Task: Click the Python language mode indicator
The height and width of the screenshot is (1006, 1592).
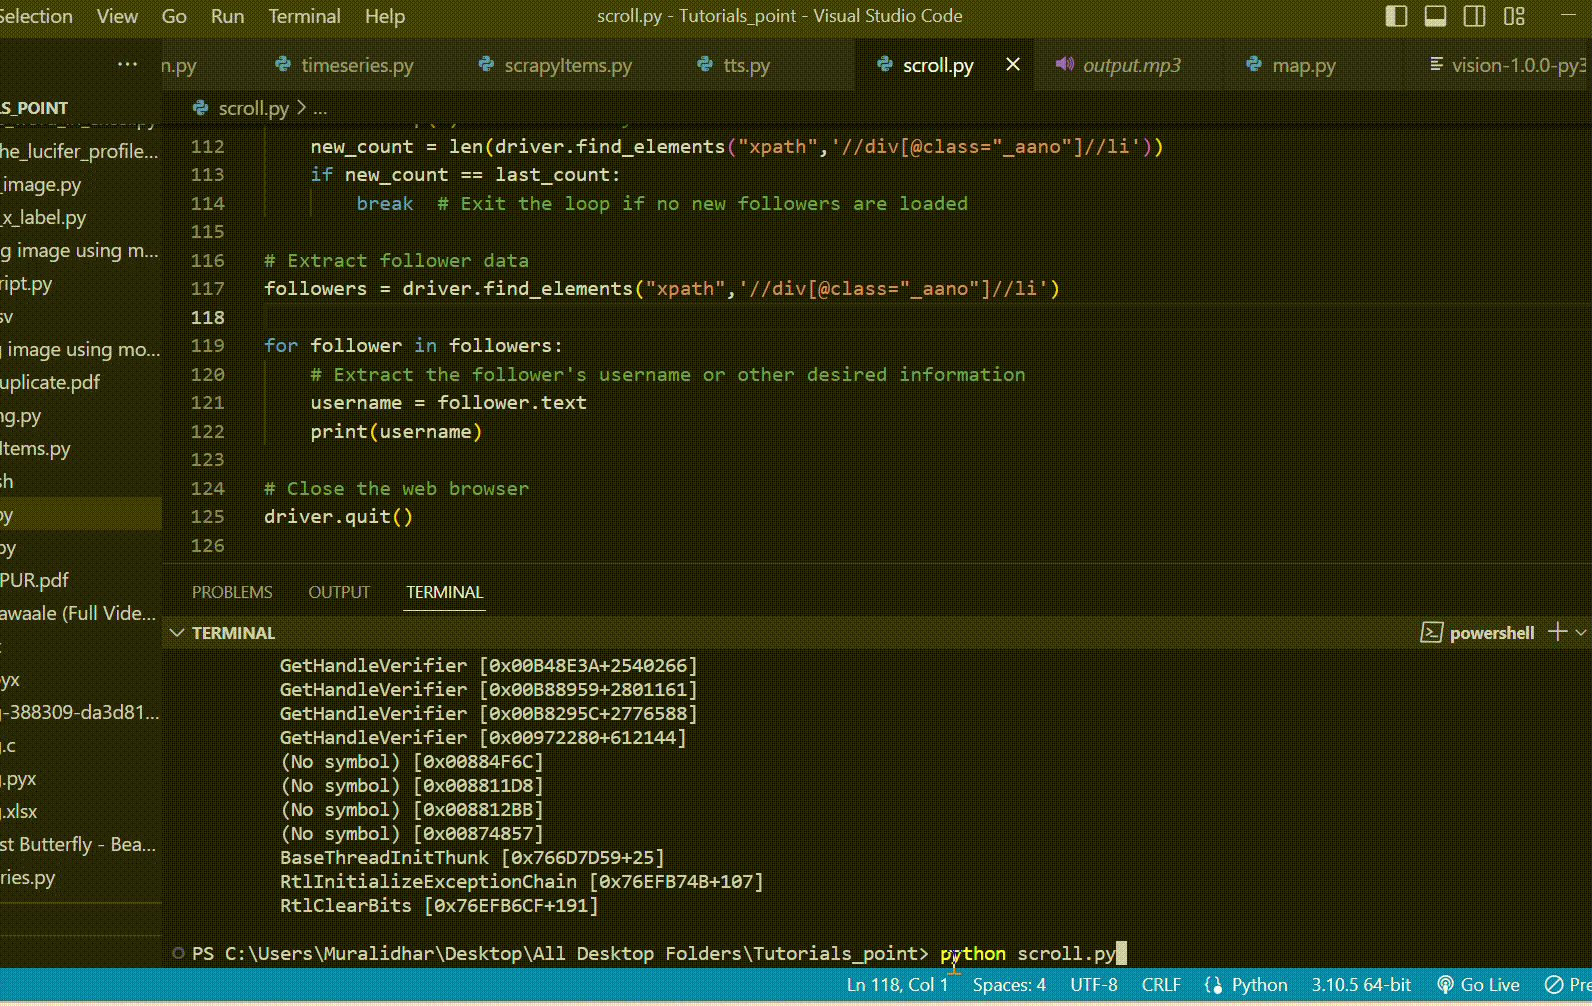Action: pos(1258,985)
